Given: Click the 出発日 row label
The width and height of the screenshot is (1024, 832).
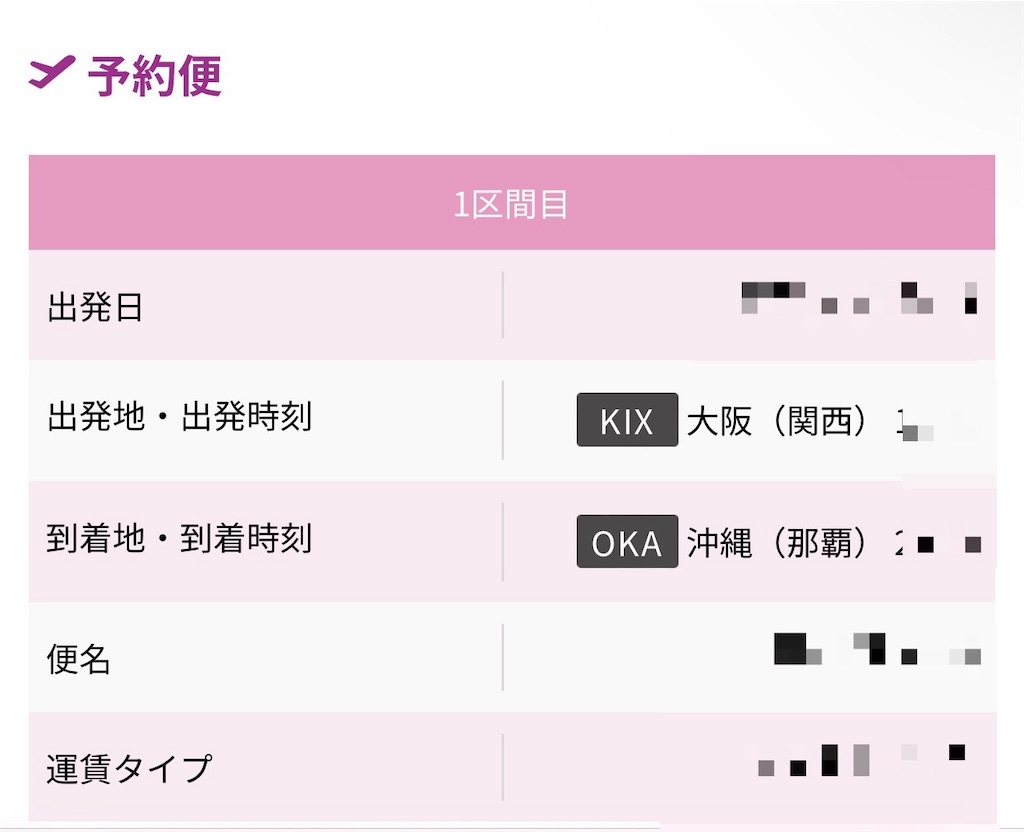Looking at the screenshot, I should [x=95, y=306].
